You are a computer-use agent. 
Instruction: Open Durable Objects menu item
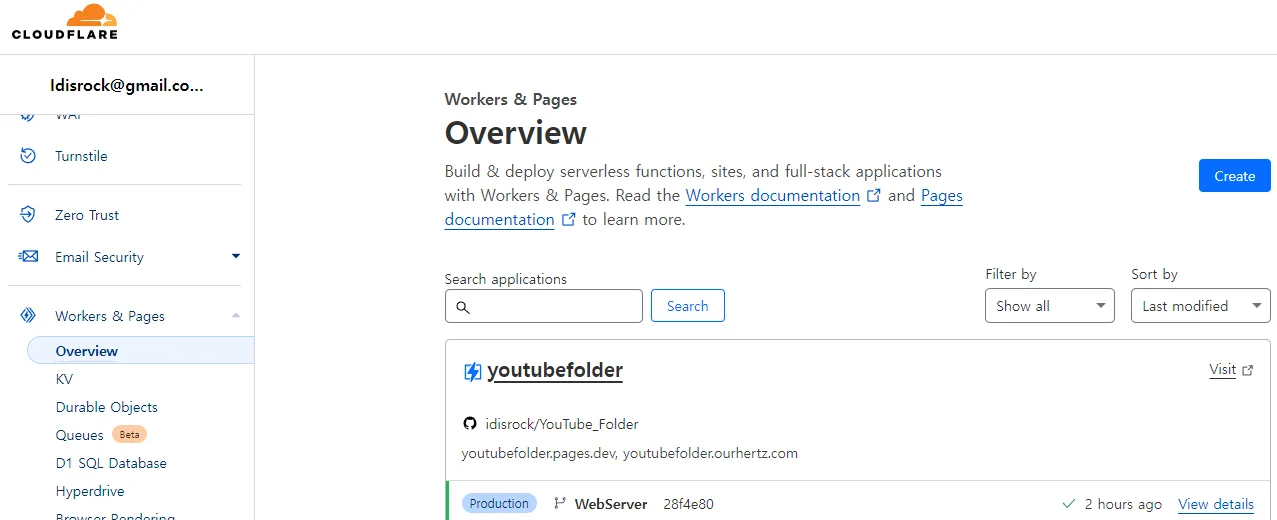[107, 407]
